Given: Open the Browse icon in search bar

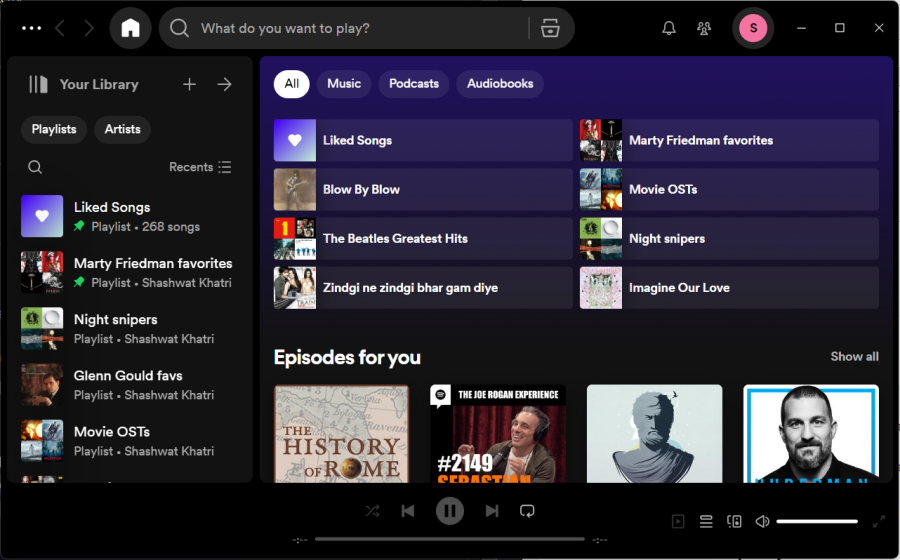Looking at the screenshot, I should 549,28.
